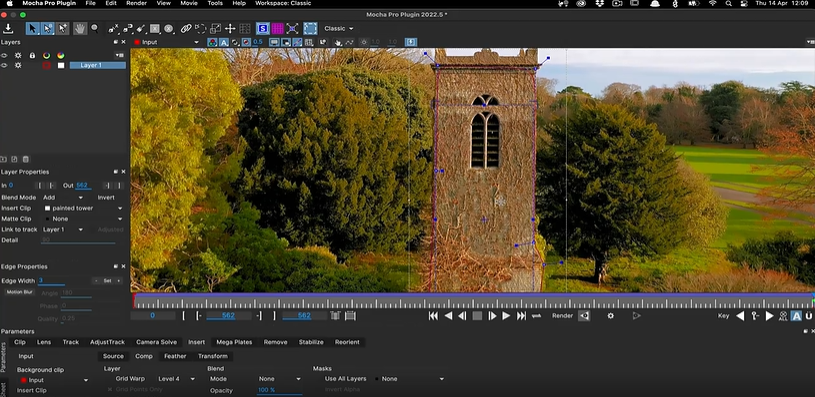Click the trash icon under Layers
The width and height of the screenshot is (815, 397).
tap(25, 159)
